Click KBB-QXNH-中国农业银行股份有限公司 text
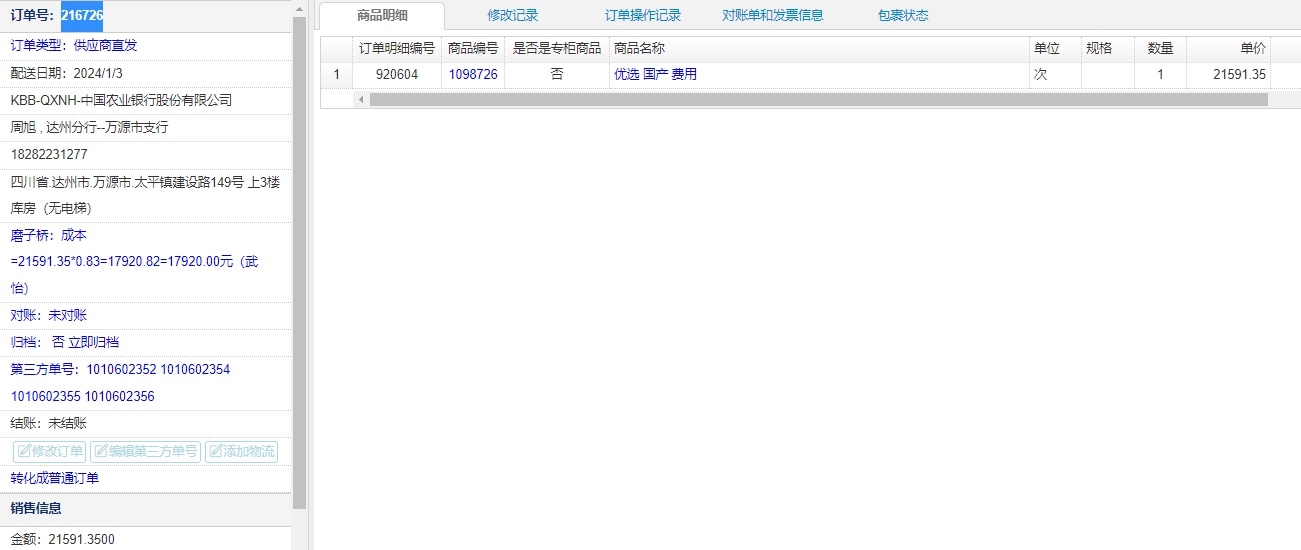The width and height of the screenshot is (1301, 550). pos(121,100)
